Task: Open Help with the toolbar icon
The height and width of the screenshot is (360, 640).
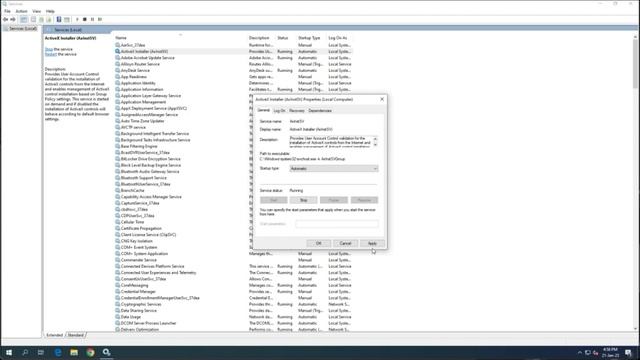Action: point(59,19)
